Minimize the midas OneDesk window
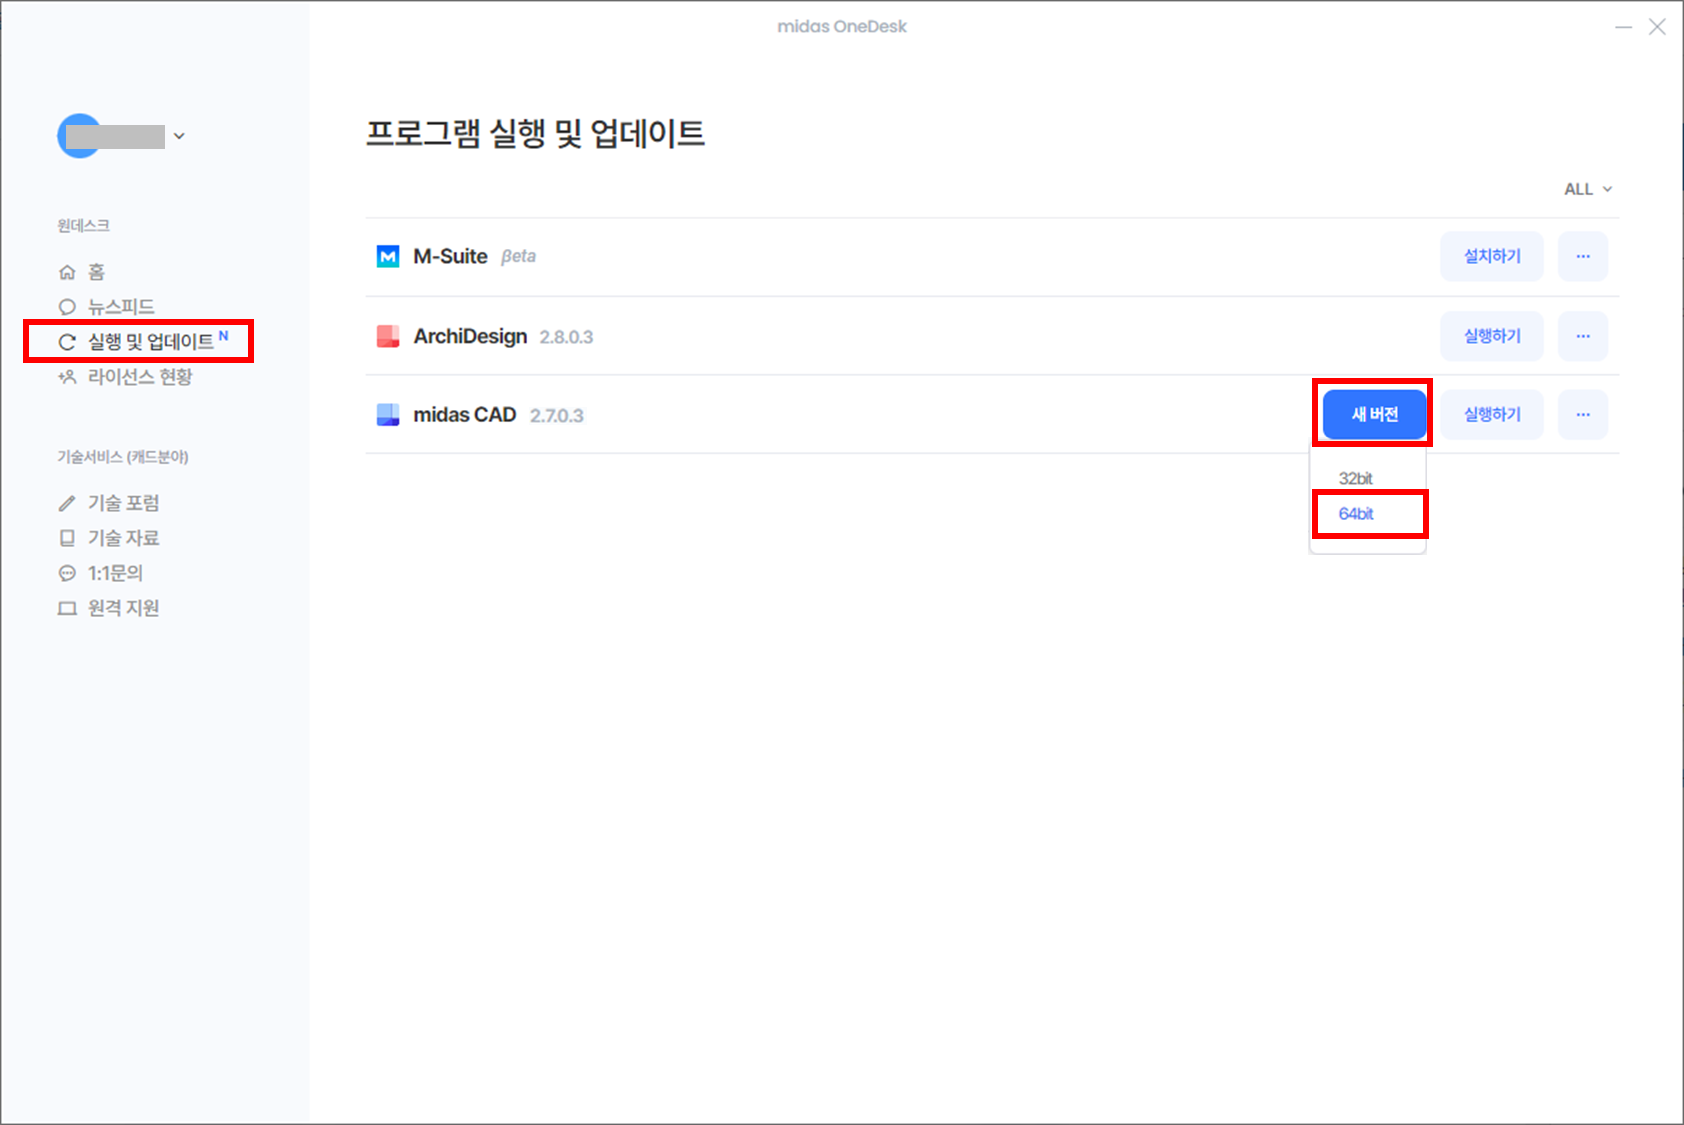The height and width of the screenshot is (1125, 1684). point(1623,27)
